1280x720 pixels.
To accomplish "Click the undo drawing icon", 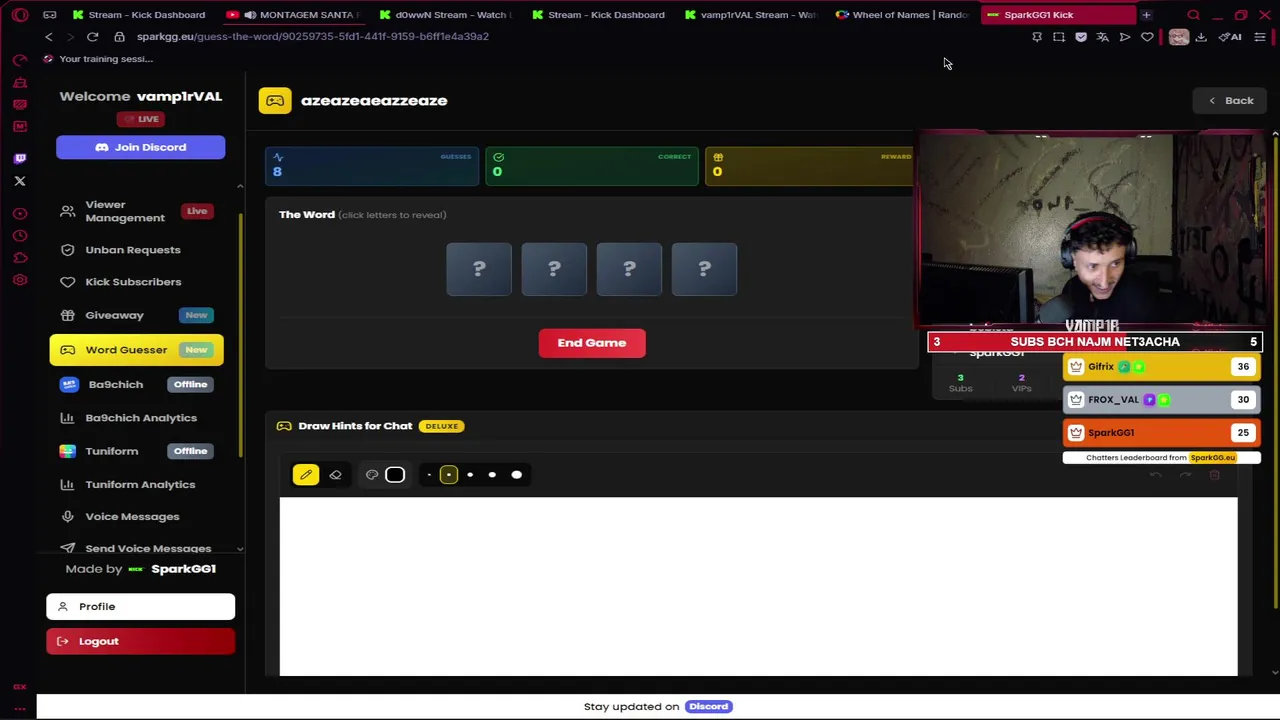I will (x=1155, y=475).
